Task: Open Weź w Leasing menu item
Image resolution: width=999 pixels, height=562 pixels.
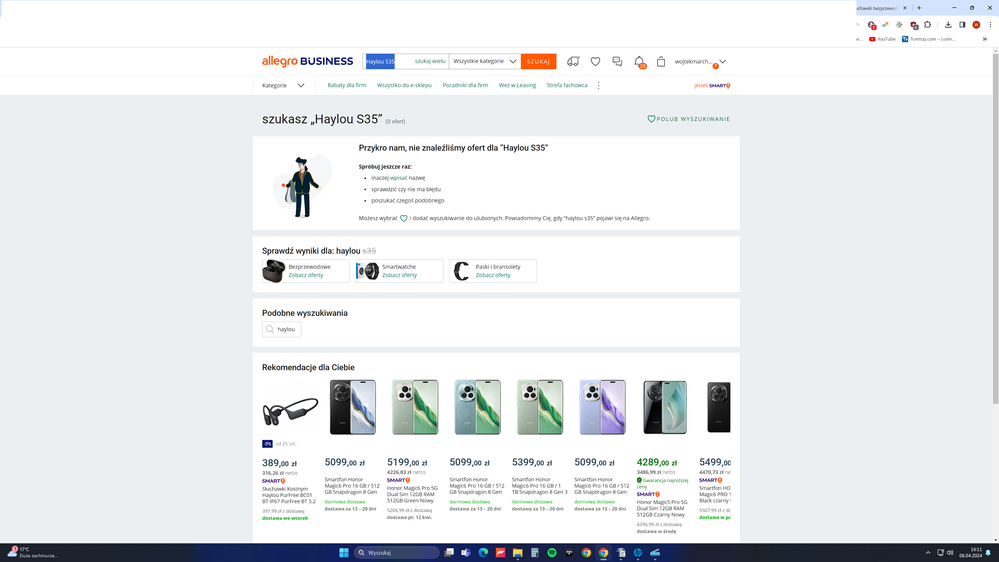Action: [517, 85]
